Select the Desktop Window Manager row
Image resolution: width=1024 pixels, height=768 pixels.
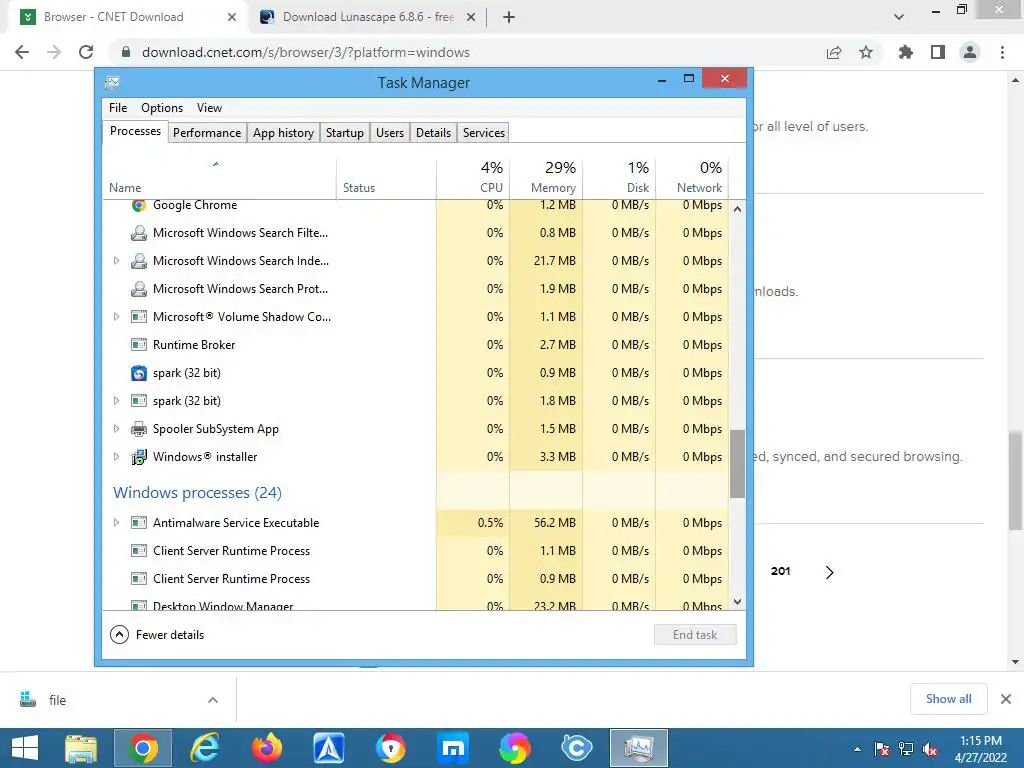coord(415,605)
